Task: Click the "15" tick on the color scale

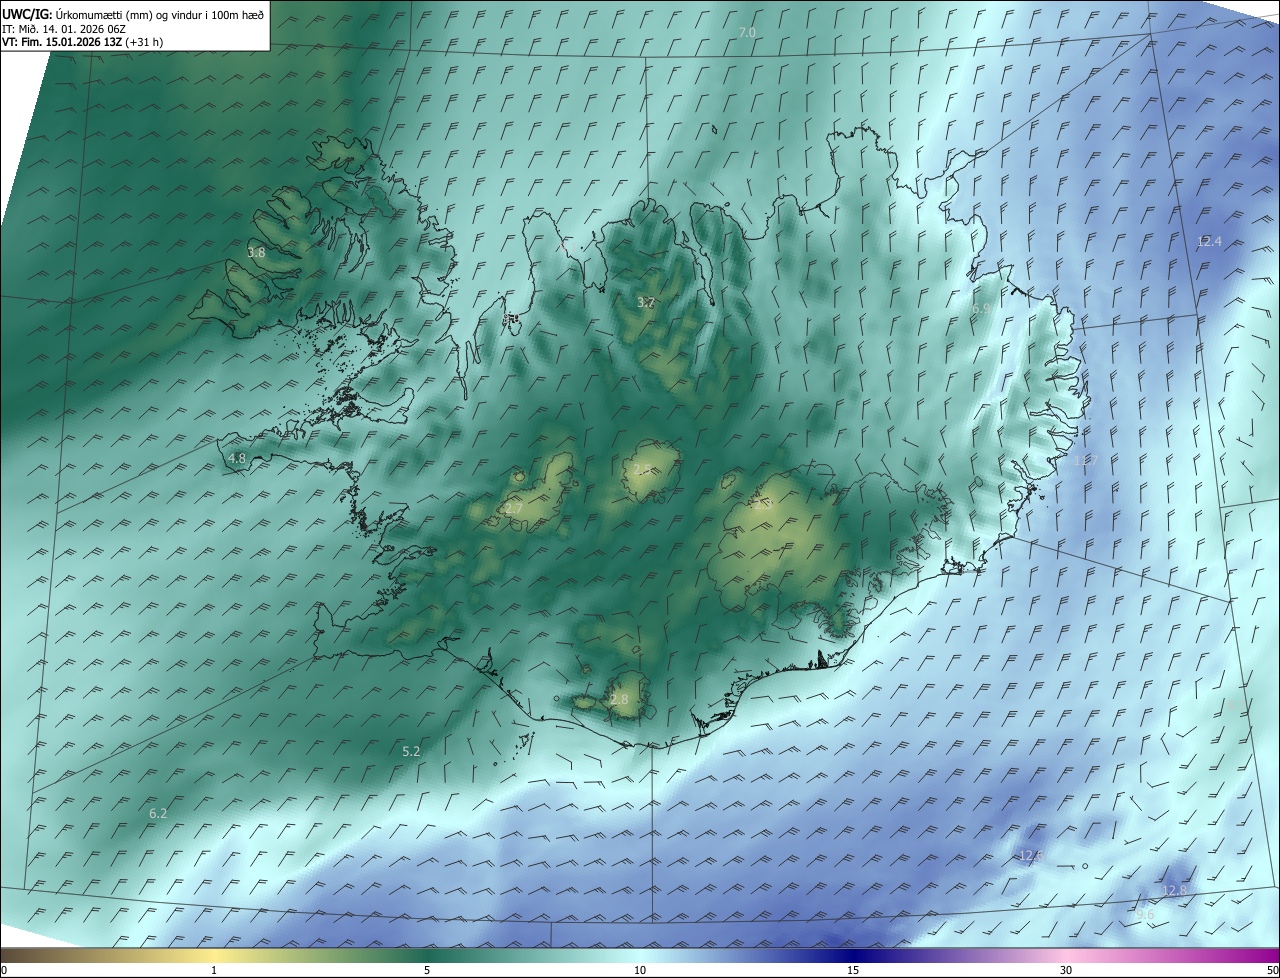Action: [x=853, y=971]
